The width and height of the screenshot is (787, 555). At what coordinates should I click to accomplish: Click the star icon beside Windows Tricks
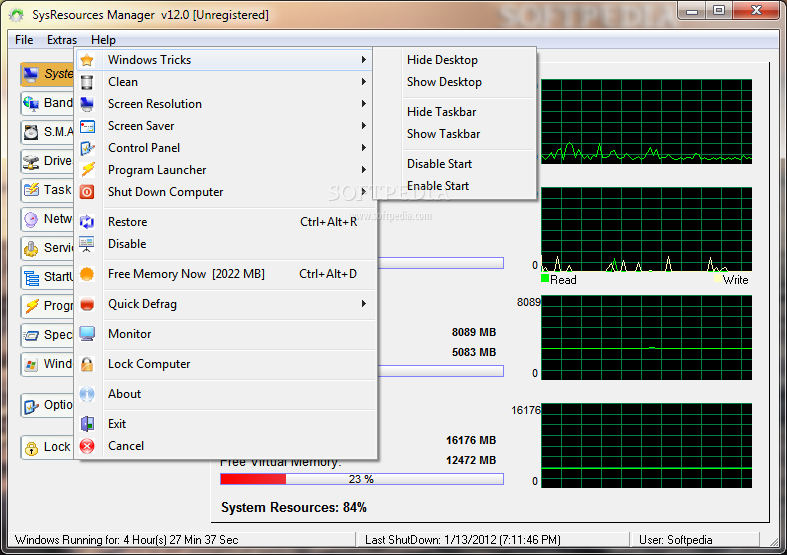click(x=87, y=60)
